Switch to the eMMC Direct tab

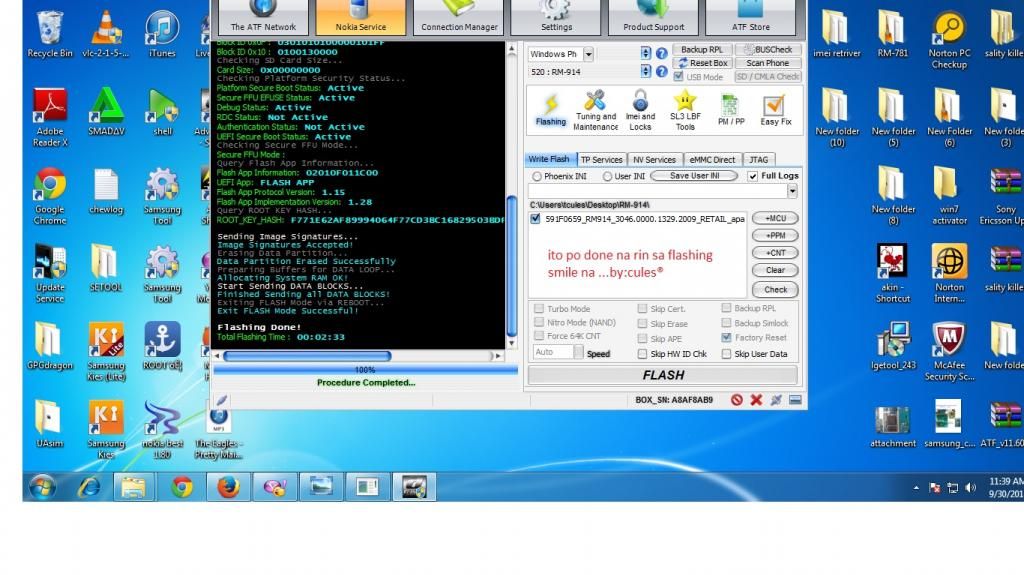click(x=712, y=159)
